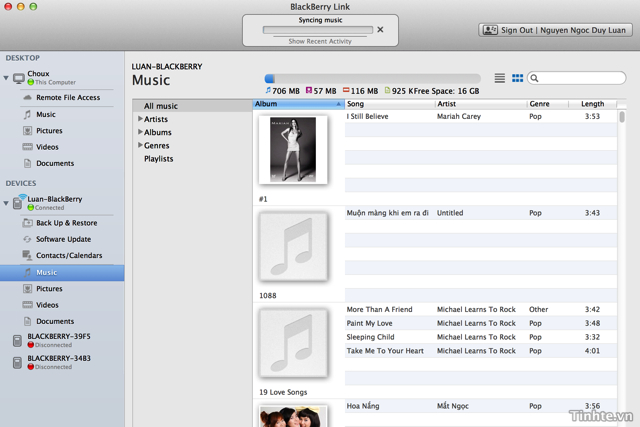Open Contacts/Calendars icon
This screenshot has height=427, width=640.
(x=27, y=255)
